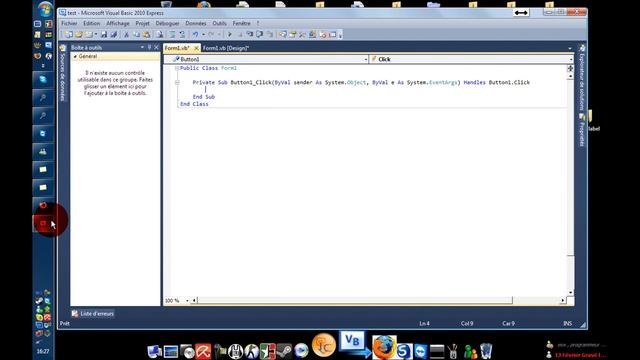The height and width of the screenshot is (360, 640).
Task: Collapse the Public Class Form1 outline
Action: click(177, 68)
